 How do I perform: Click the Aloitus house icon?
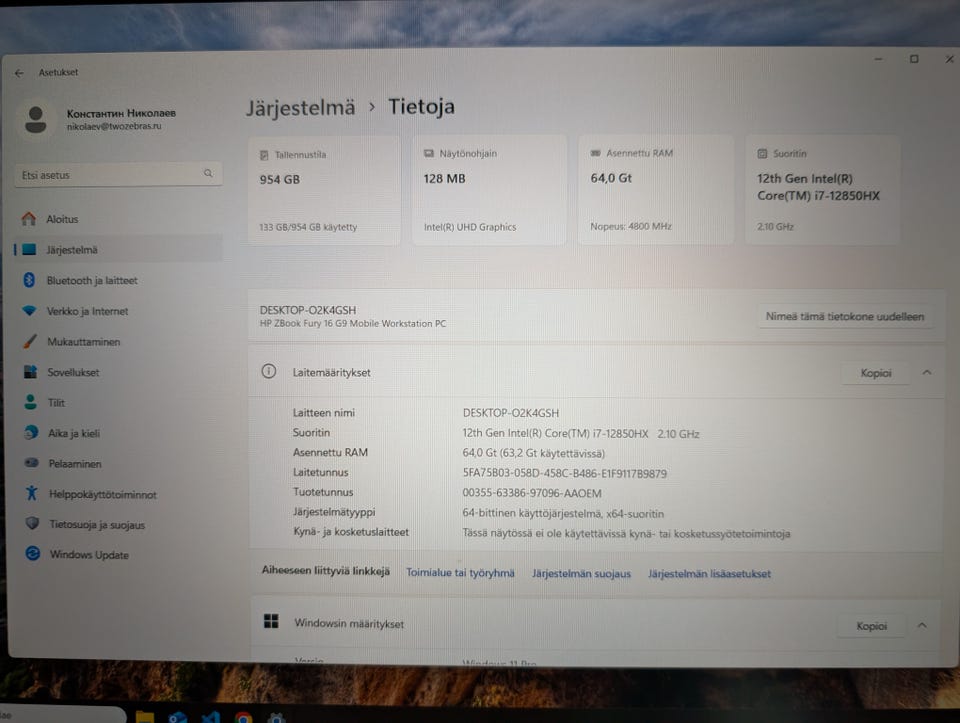point(28,219)
